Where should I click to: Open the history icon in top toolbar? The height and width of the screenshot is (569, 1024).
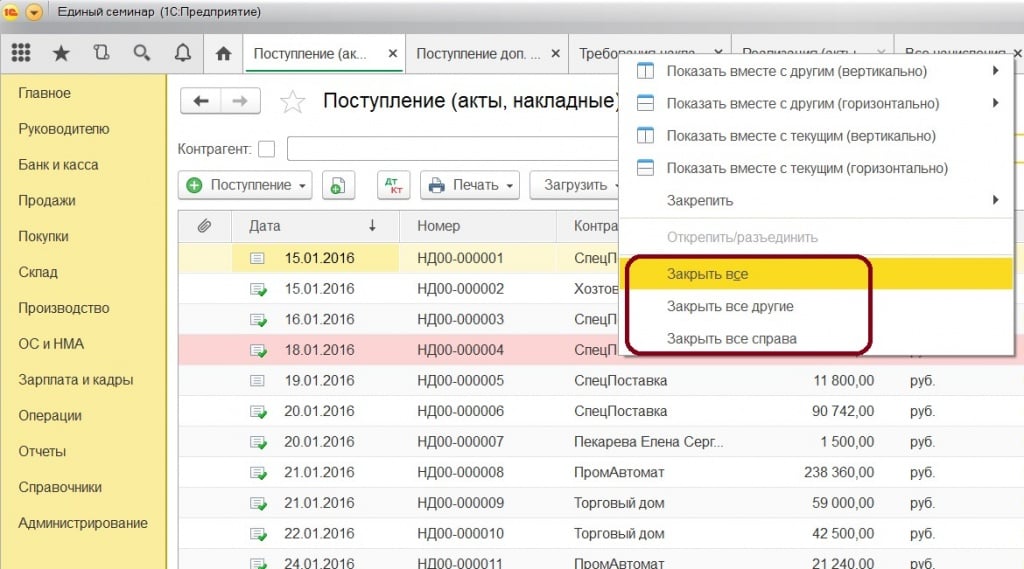pos(101,53)
